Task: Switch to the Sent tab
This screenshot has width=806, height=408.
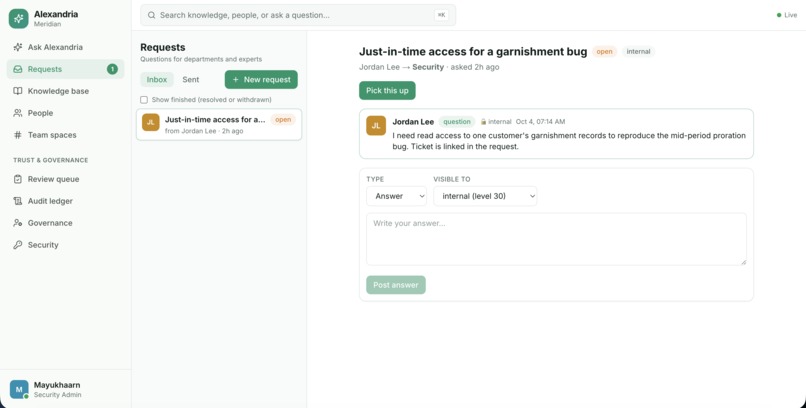Action: [x=191, y=80]
